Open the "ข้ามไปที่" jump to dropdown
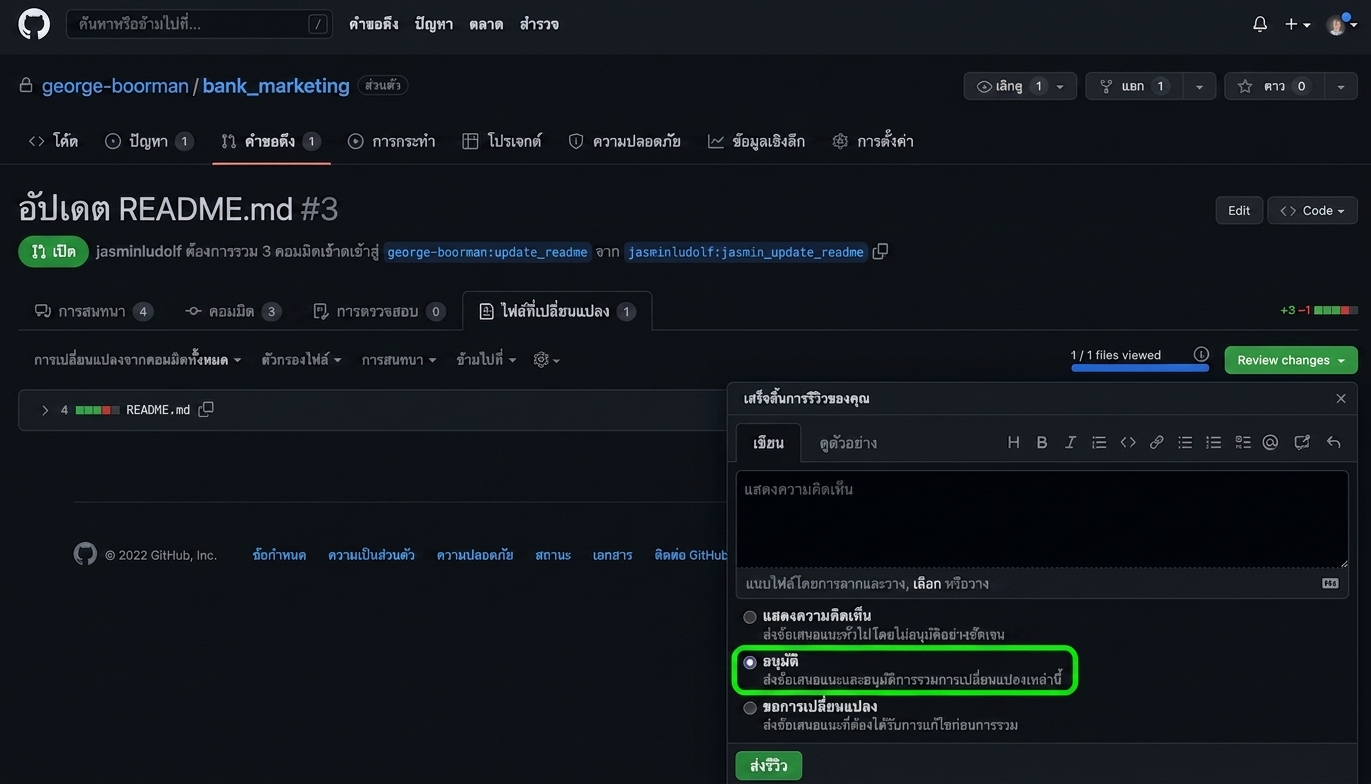Viewport: 1371px width, 784px height. point(486,360)
